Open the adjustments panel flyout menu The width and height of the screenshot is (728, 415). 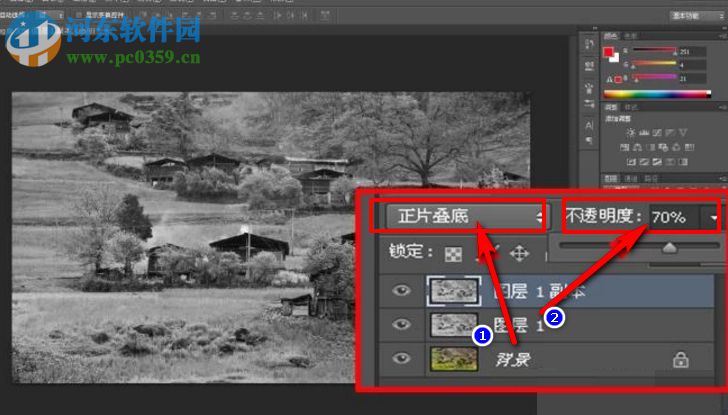pos(723,108)
